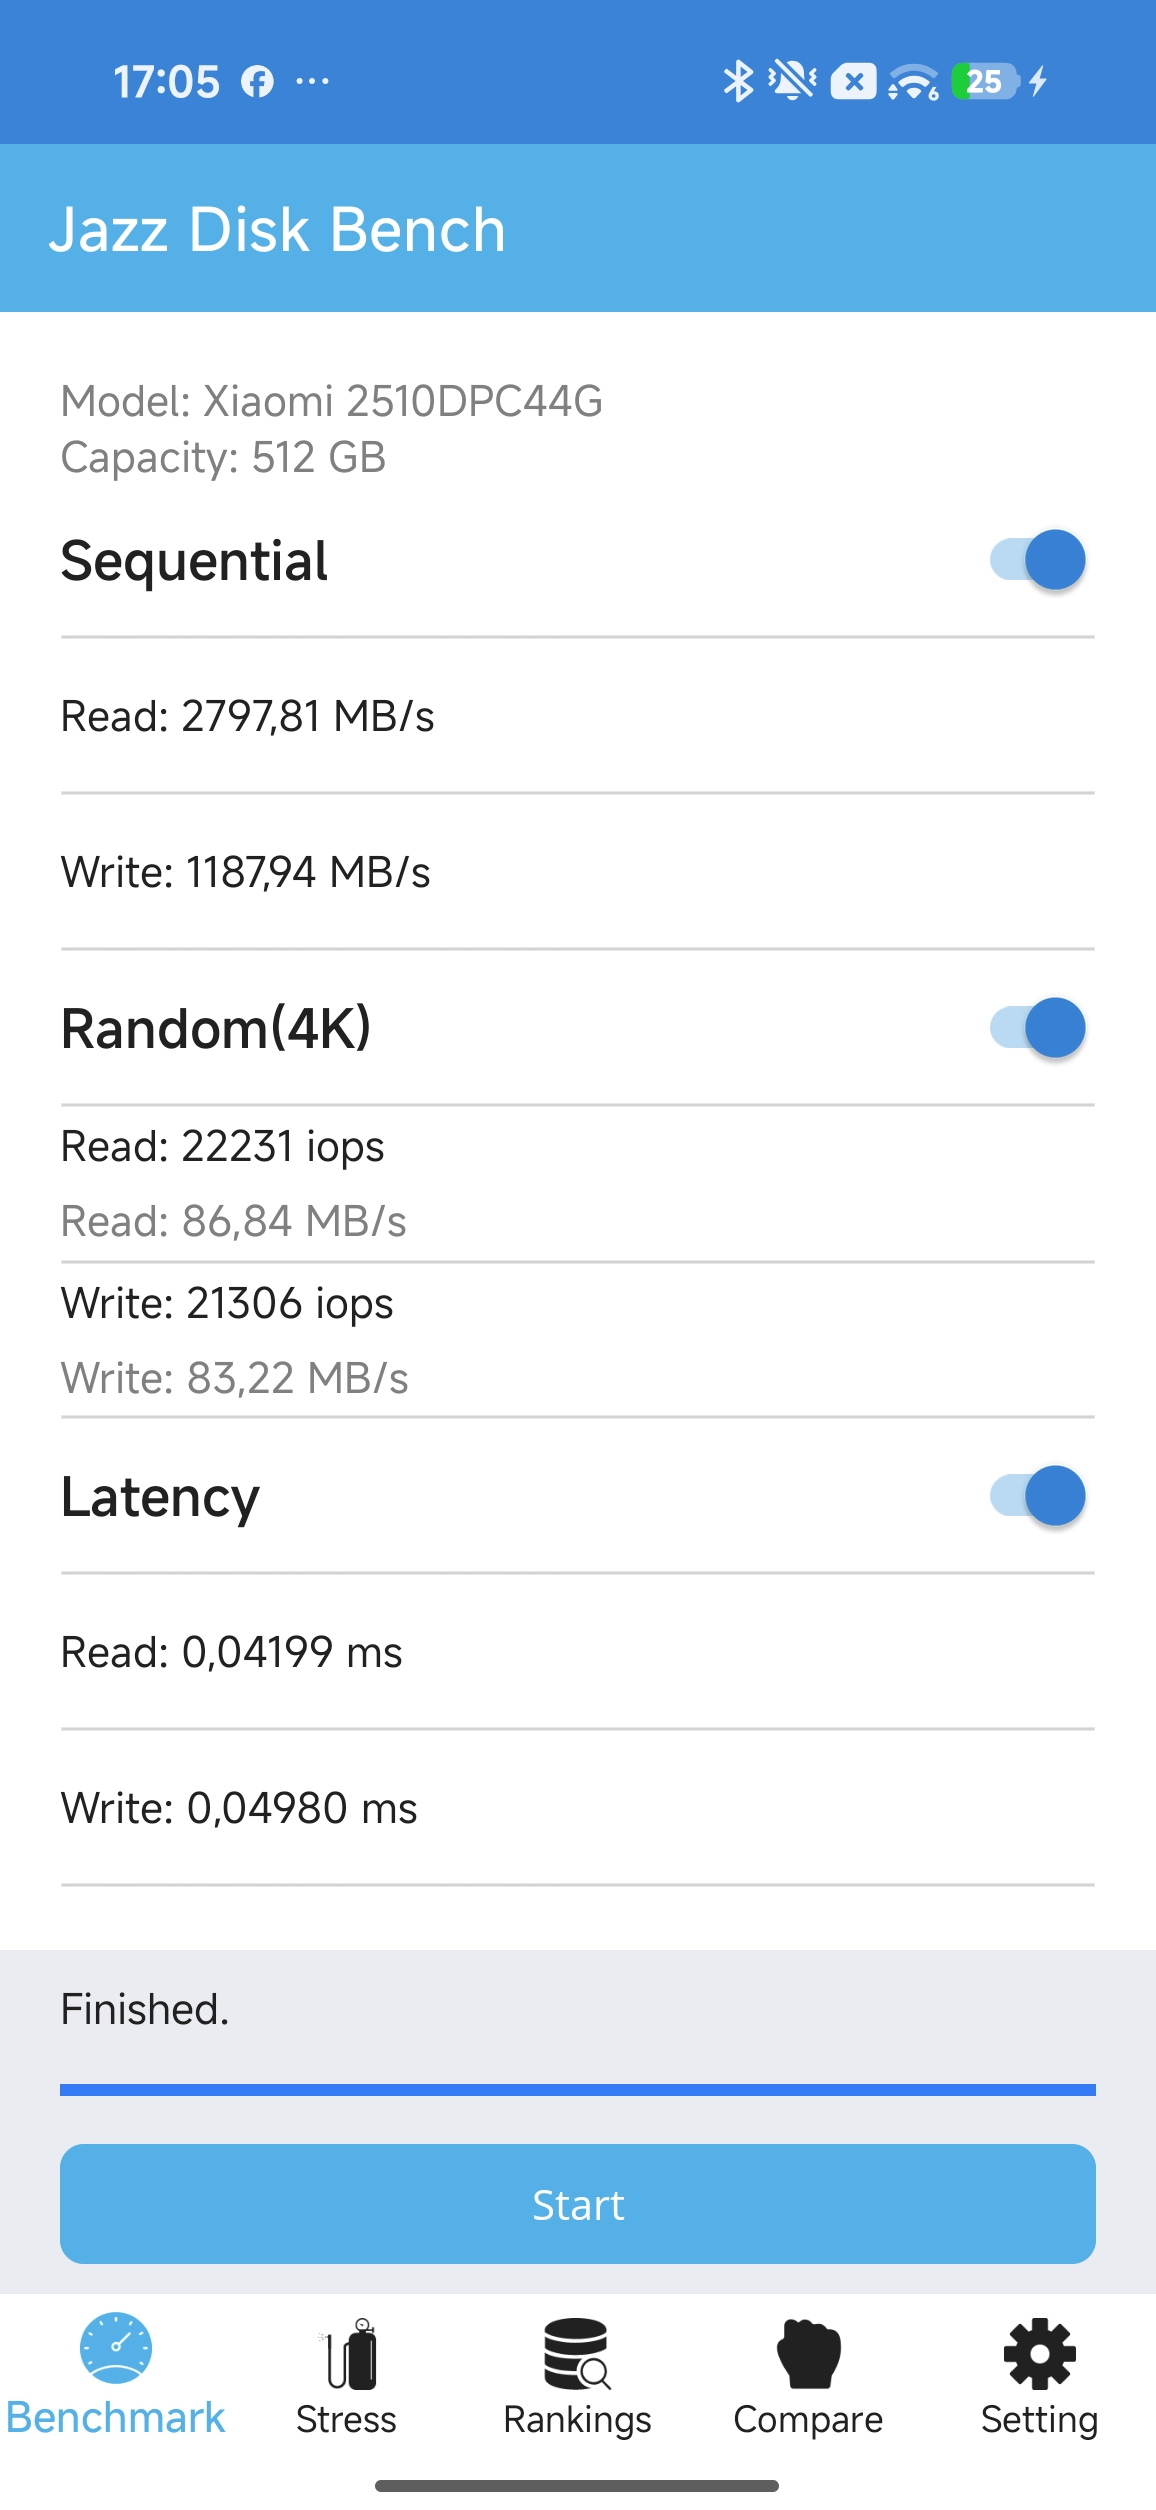
Task: Open the Stress test icon
Action: pyautogui.click(x=348, y=2354)
